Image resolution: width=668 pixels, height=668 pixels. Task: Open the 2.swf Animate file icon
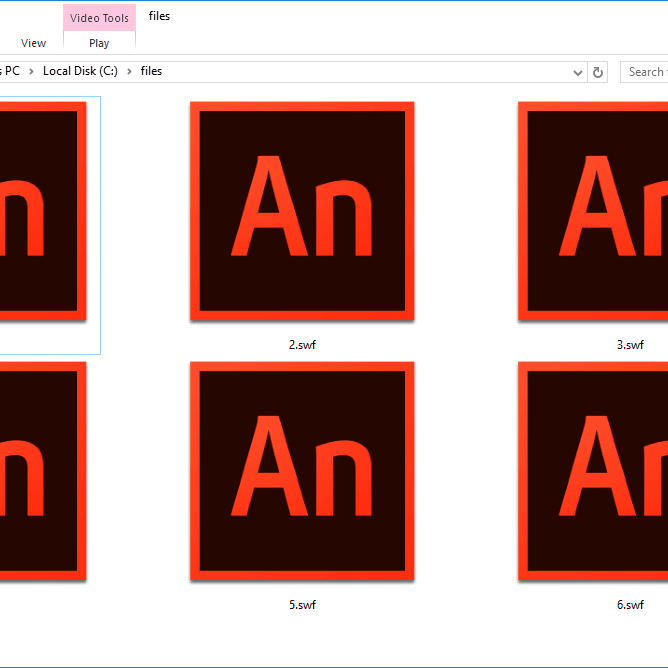(302, 211)
